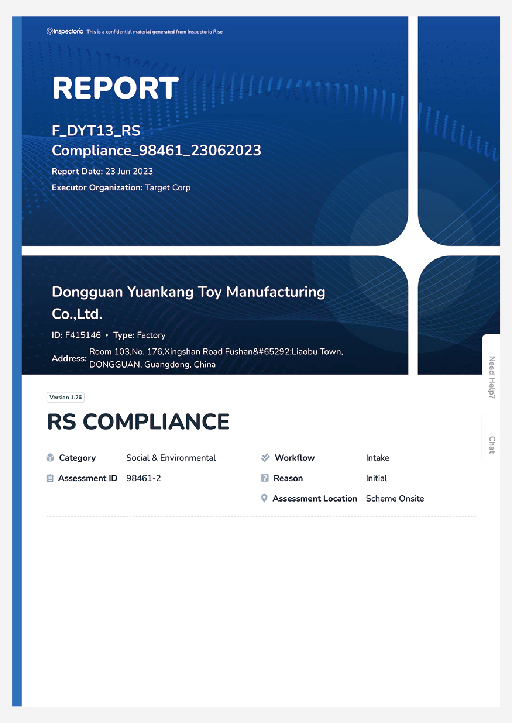Click the RS COMPLIANCE heading
Screen dimensions: 512x723
coord(138,421)
